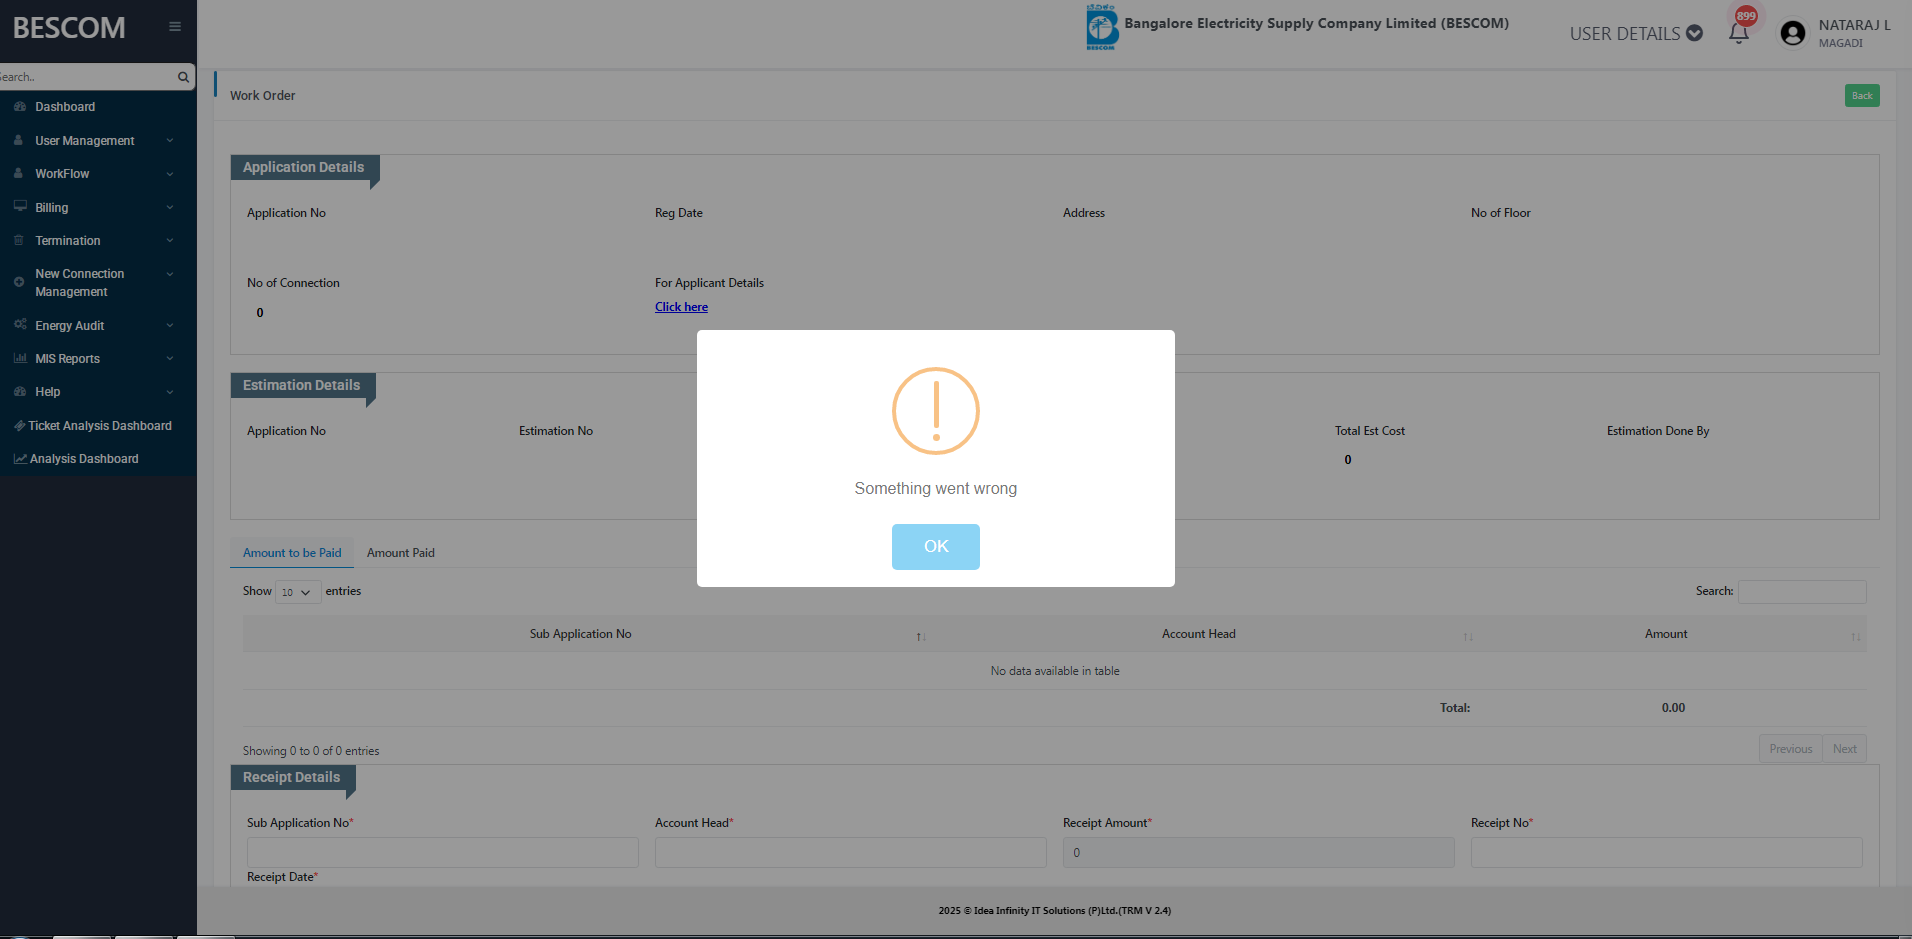Expand the Help menu chevron
This screenshot has width=1912, height=939.
coord(170,392)
